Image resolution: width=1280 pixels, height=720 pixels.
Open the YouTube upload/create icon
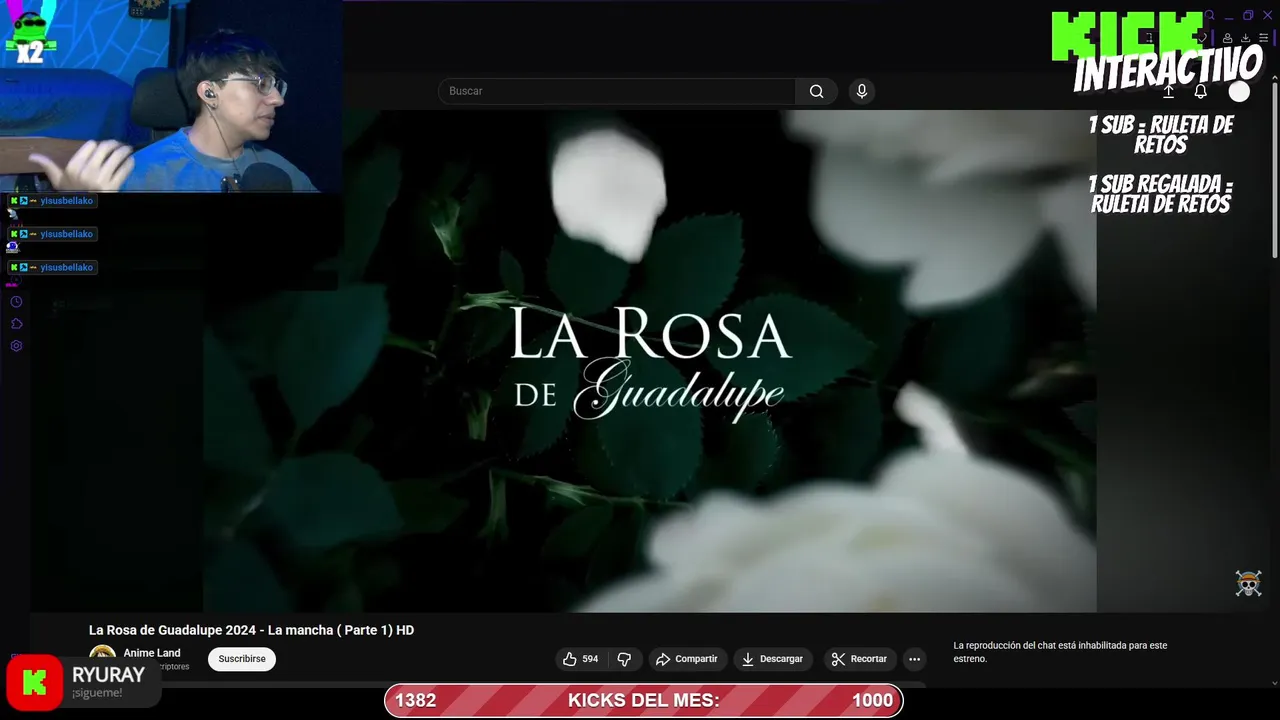coord(1168,91)
